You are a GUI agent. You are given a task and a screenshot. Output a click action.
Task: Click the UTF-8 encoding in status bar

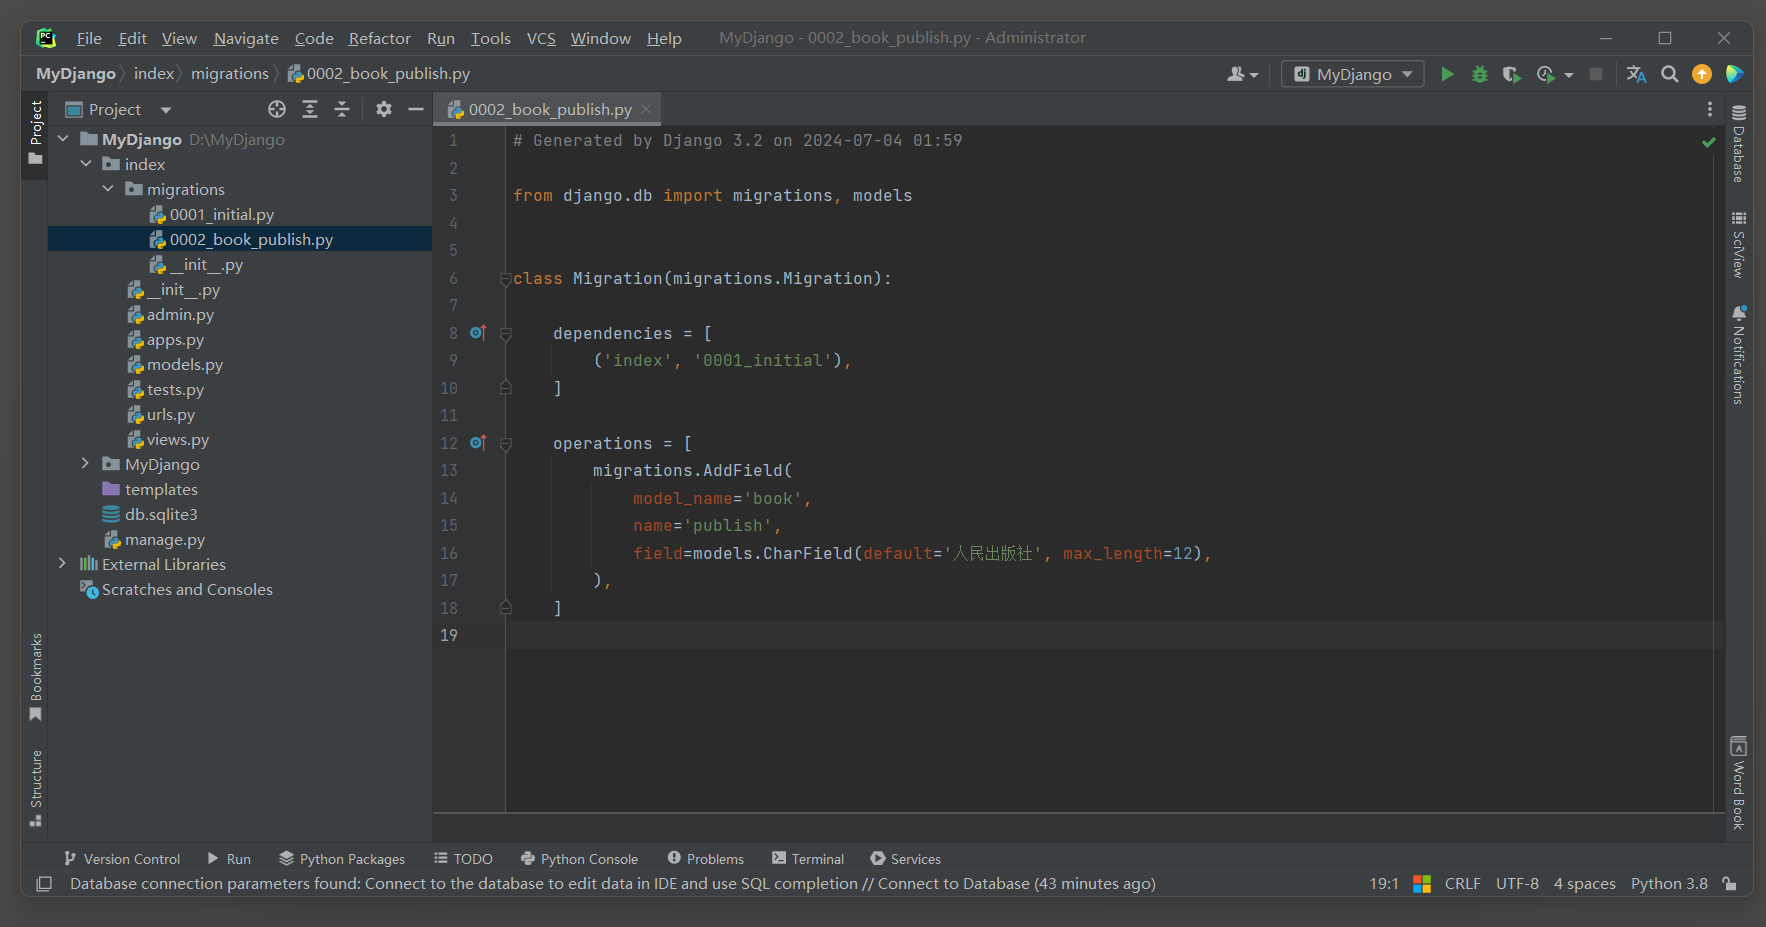(x=1517, y=884)
